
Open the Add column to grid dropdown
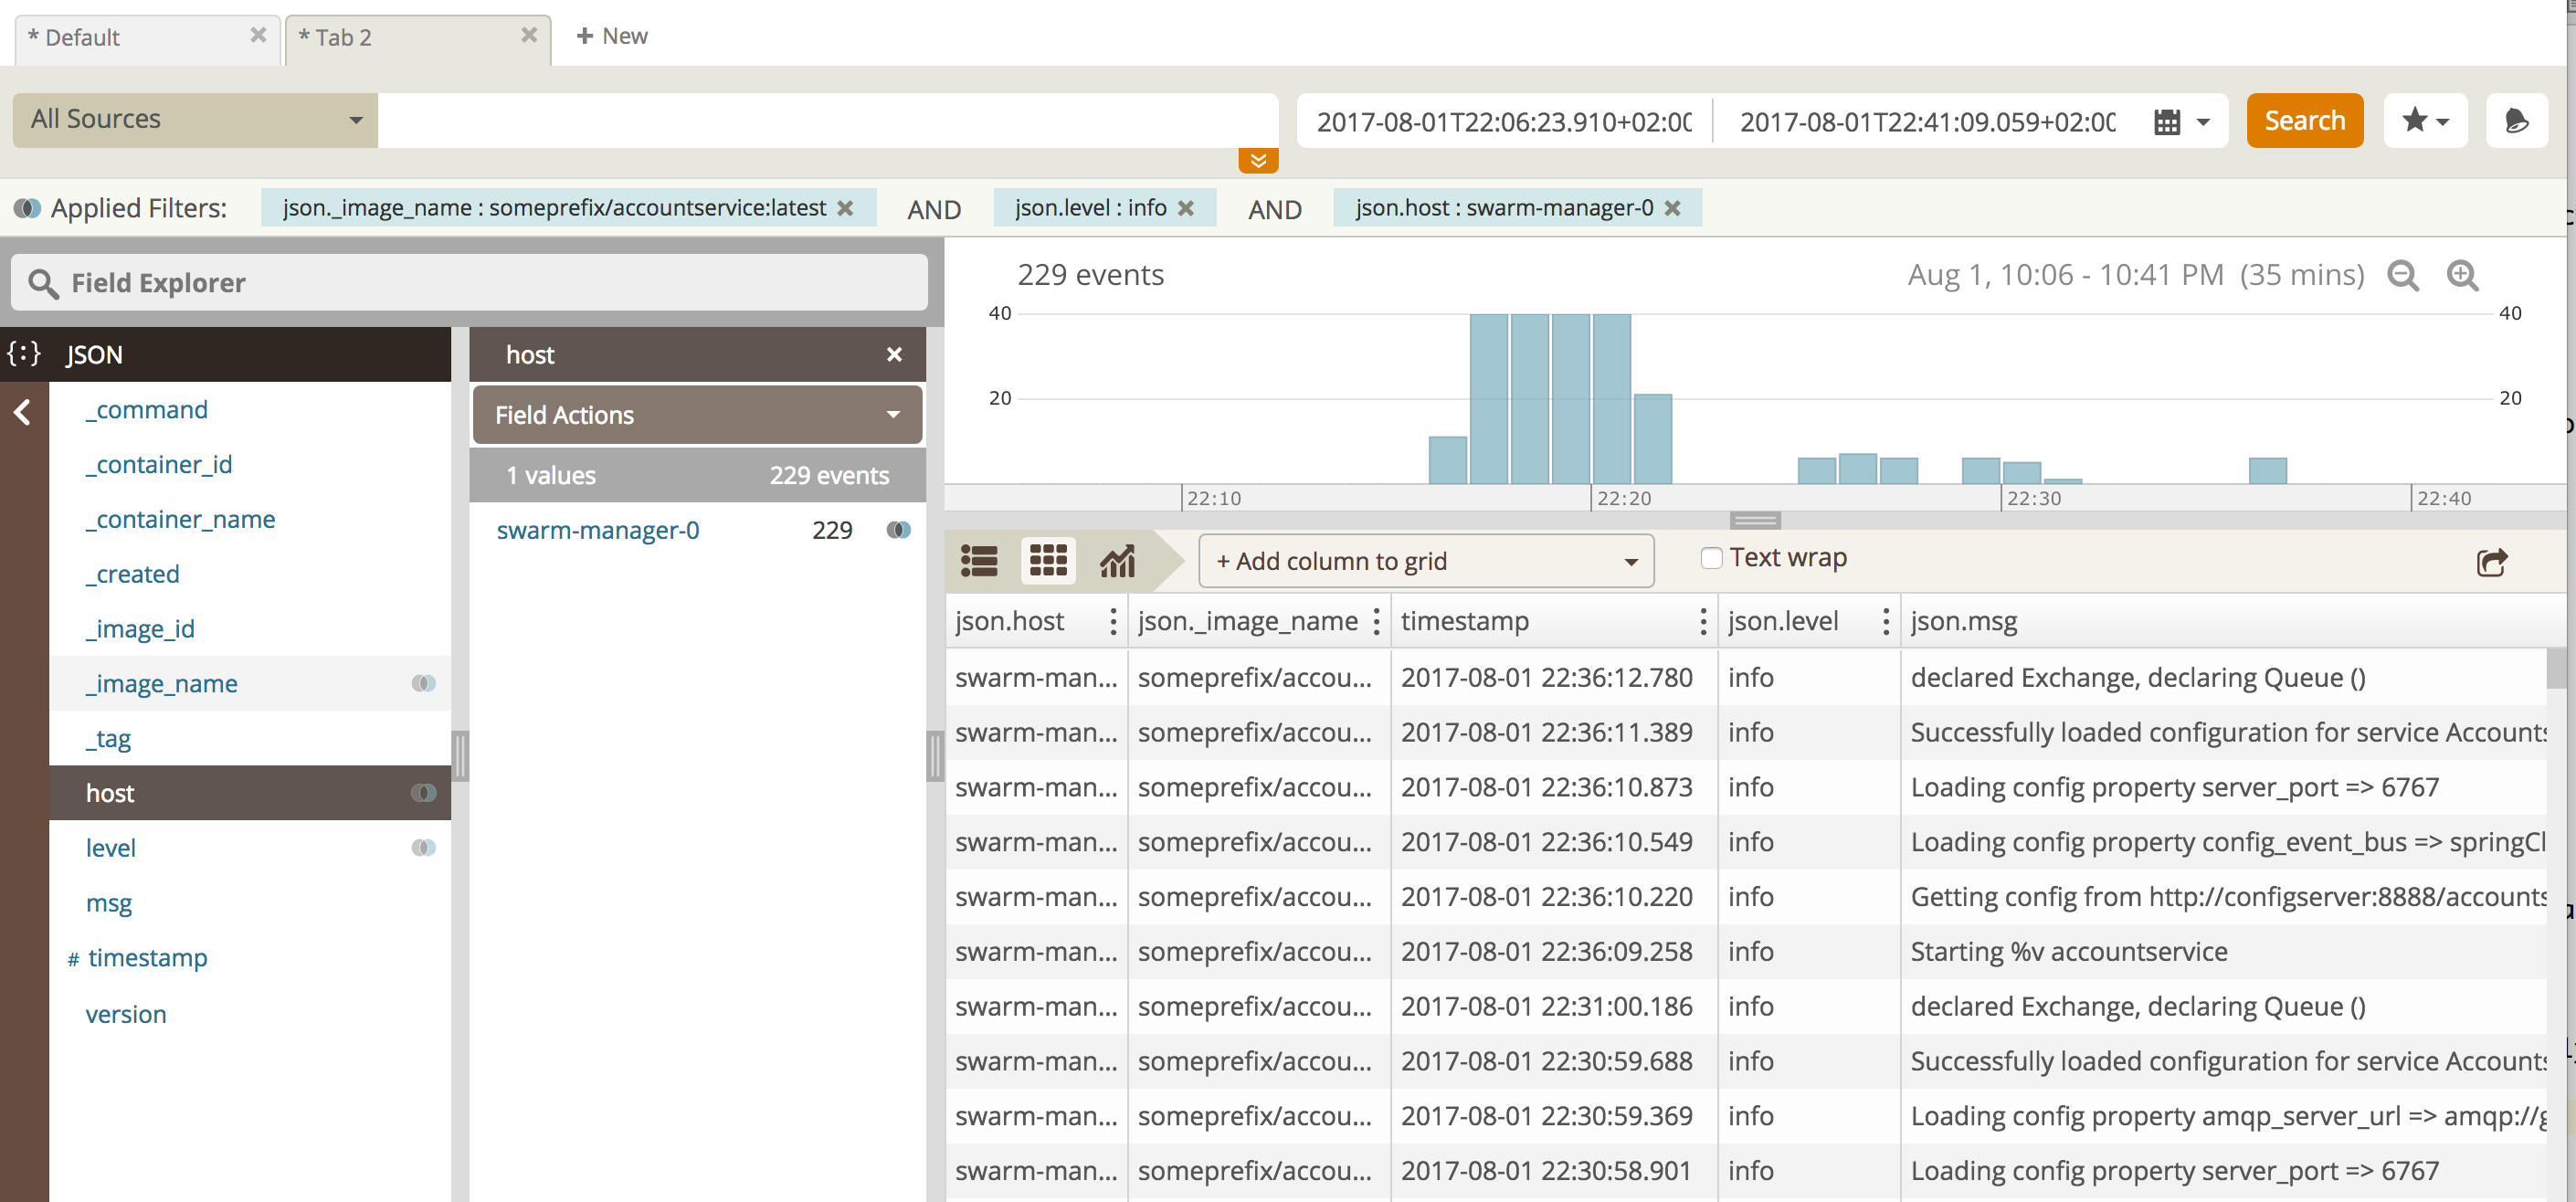point(1426,561)
